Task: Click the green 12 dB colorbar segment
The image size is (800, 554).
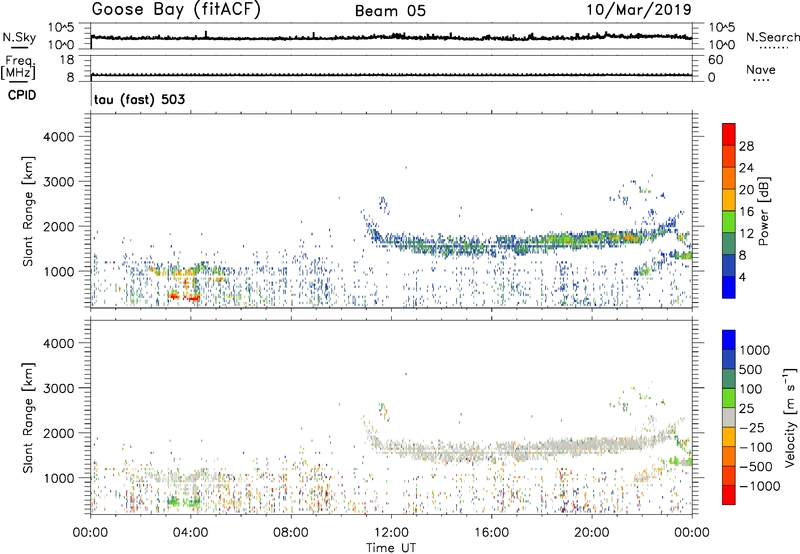Action: point(729,221)
